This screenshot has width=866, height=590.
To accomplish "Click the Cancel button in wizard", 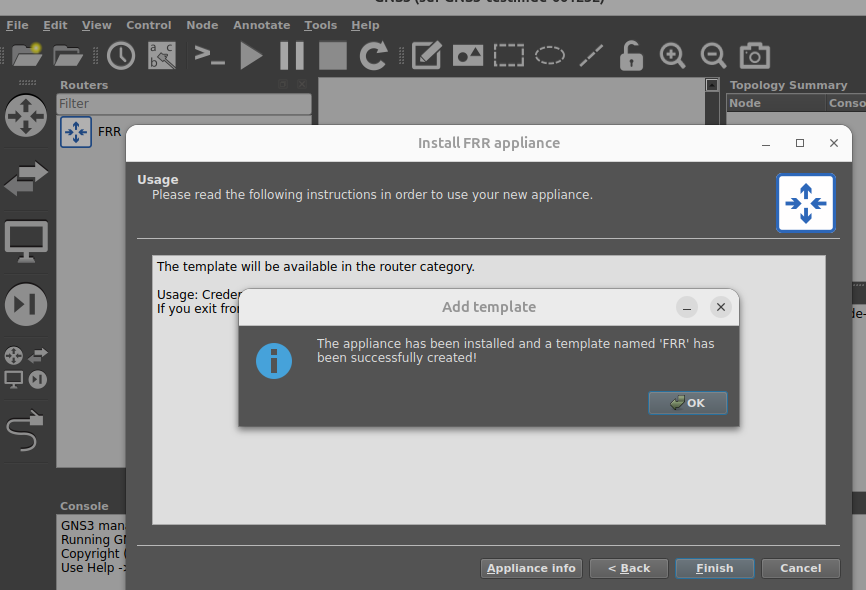I will pyautogui.click(x=800, y=568).
